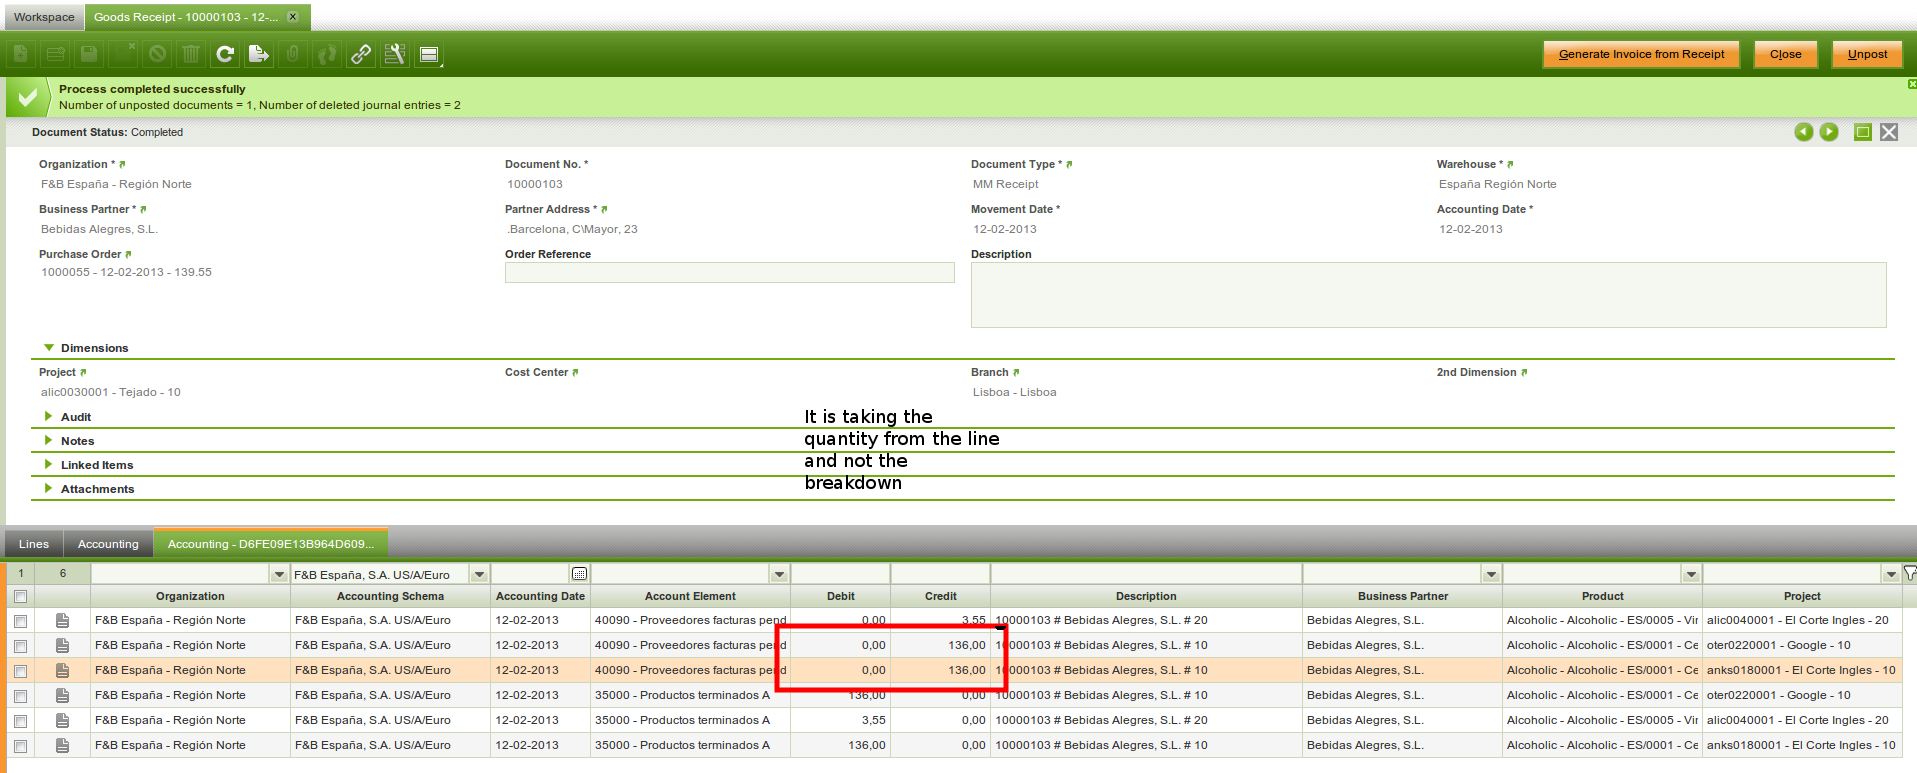Click the chain link toolbar icon
This screenshot has width=1917, height=773.
(361, 54)
